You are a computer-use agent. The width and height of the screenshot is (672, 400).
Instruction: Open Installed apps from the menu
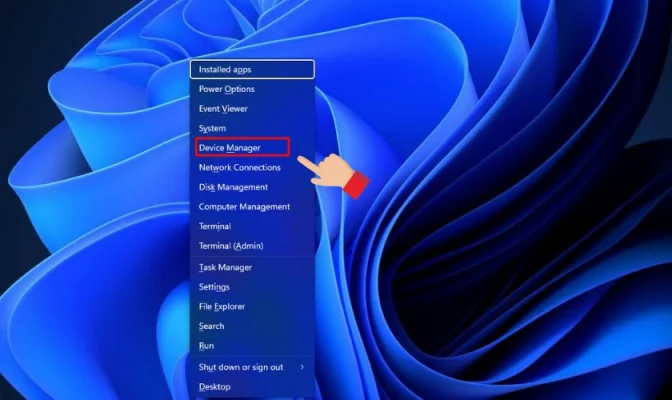pos(225,70)
